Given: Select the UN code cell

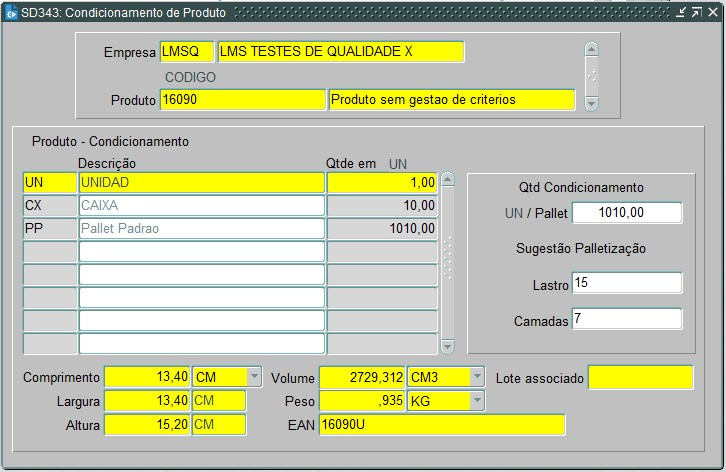Looking at the screenshot, I should click(x=50, y=183).
